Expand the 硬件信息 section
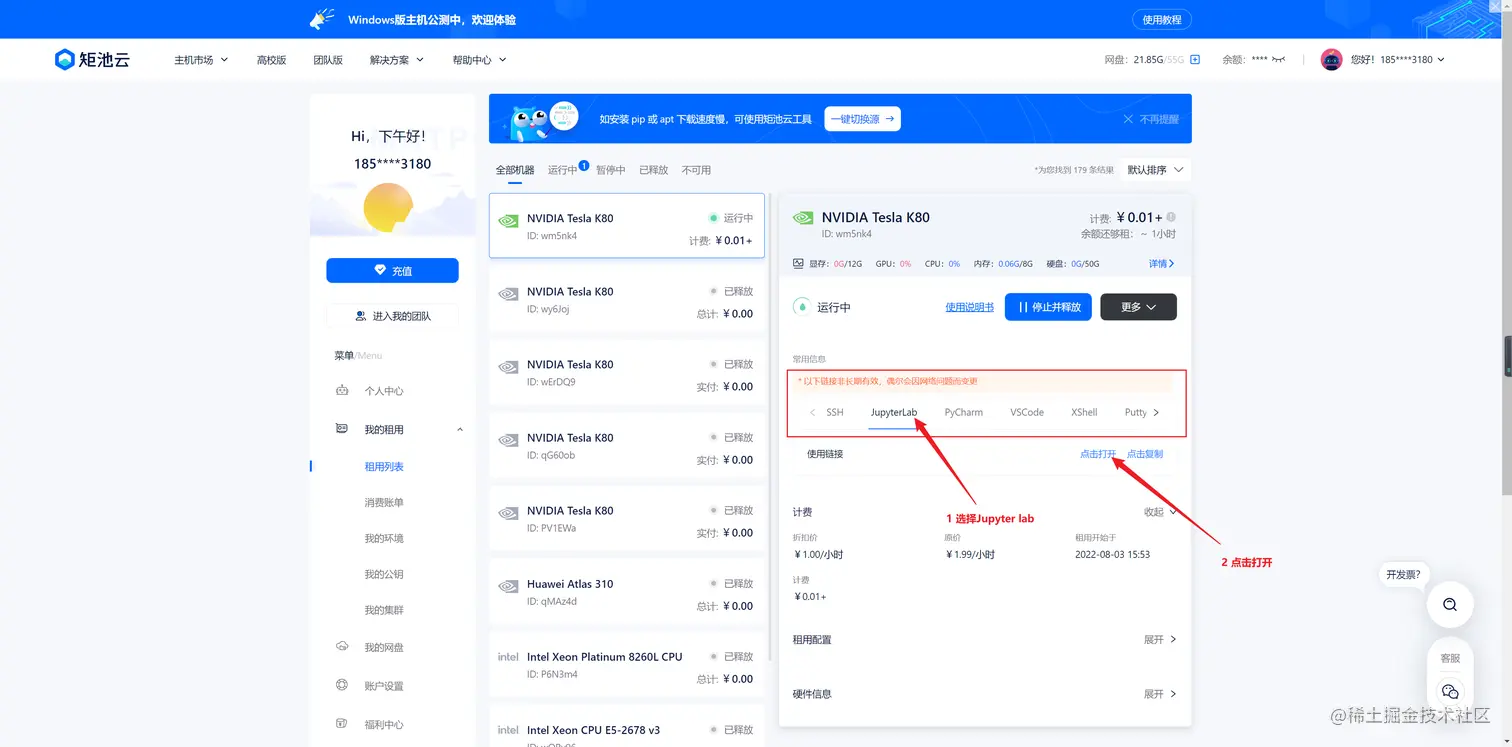This screenshot has height=747, width=1512. [1160, 693]
